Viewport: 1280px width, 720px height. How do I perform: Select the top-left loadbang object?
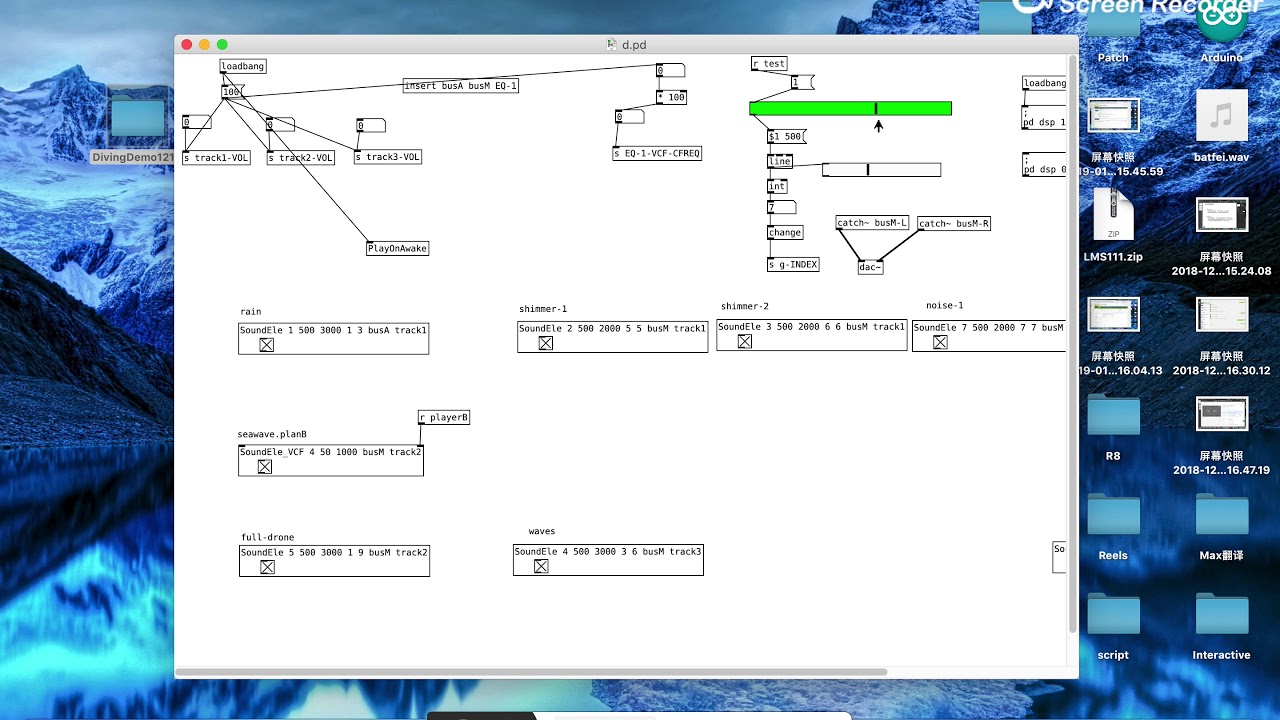point(243,67)
